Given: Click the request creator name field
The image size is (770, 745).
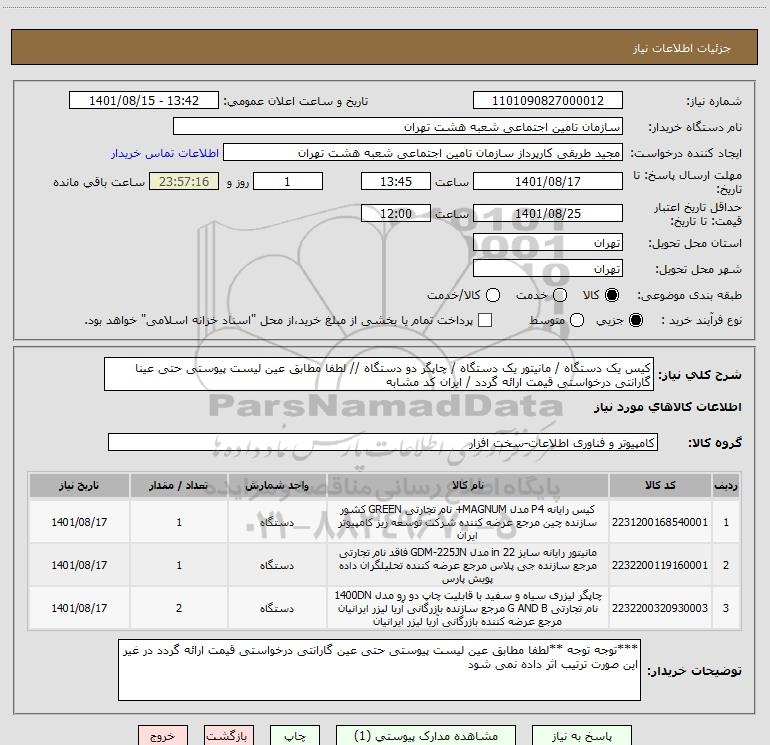Looking at the screenshot, I should pos(423,153).
